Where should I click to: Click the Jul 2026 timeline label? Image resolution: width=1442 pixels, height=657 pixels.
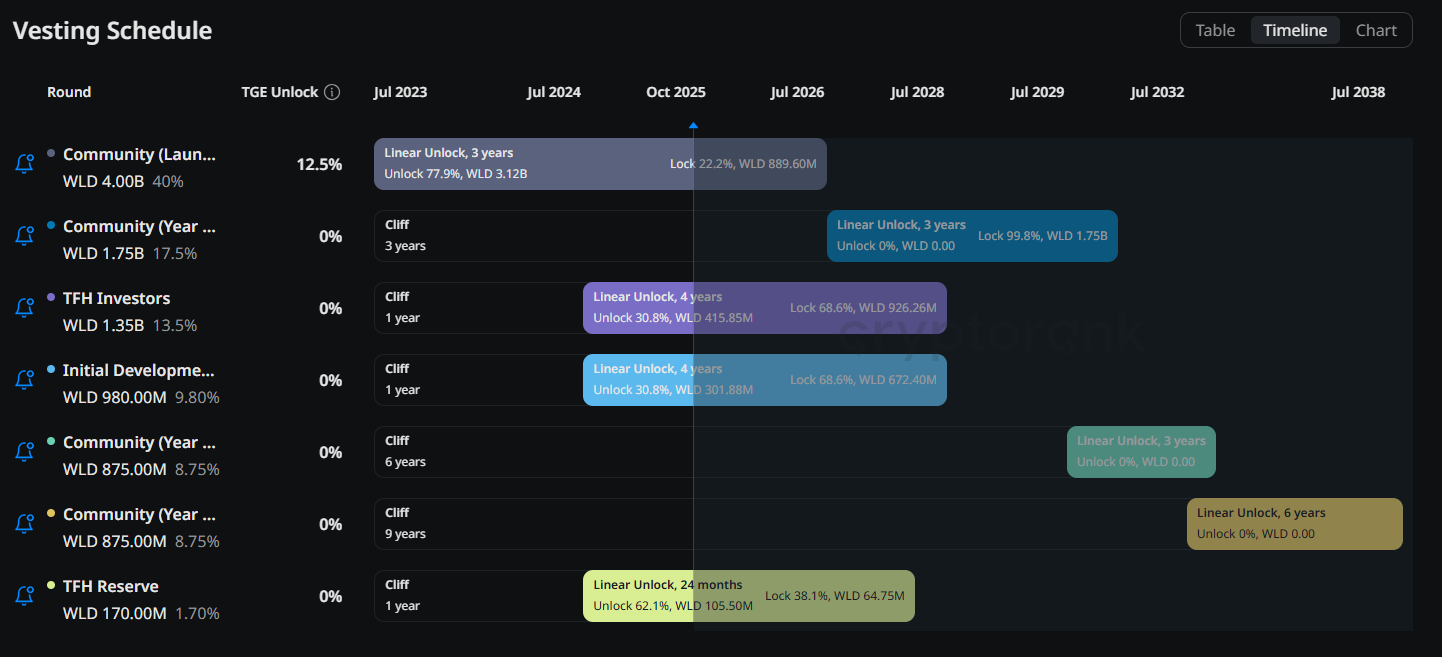797,92
